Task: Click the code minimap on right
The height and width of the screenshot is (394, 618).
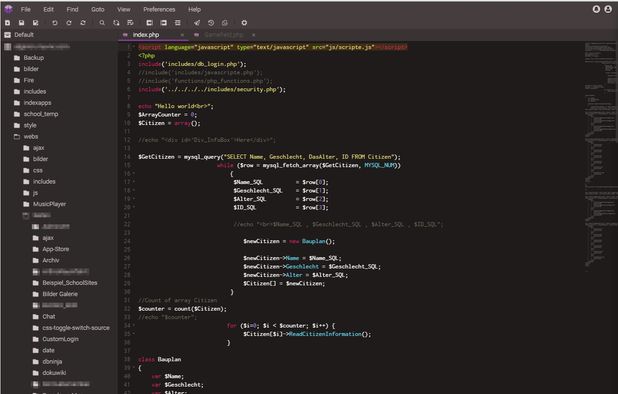Action: pyautogui.click(x=600, y=158)
